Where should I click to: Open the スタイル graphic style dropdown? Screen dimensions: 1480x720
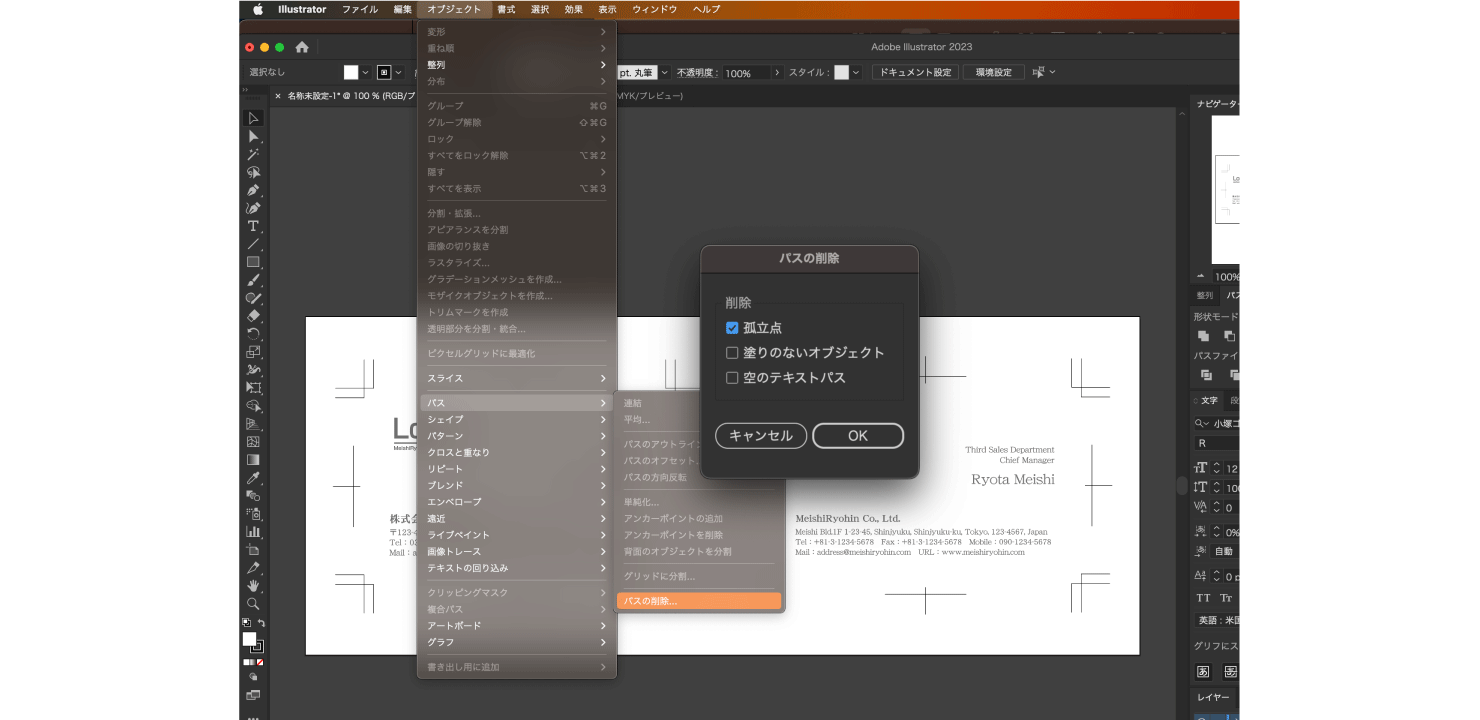coord(856,73)
